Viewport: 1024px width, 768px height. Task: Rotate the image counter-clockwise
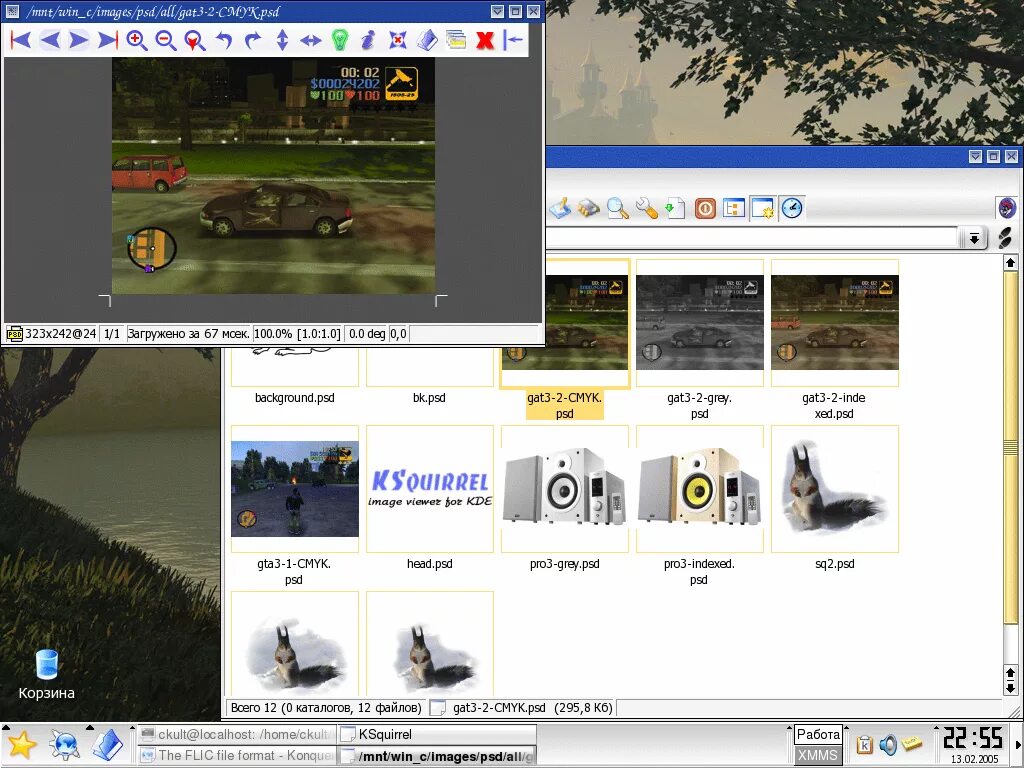click(x=222, y=40)
